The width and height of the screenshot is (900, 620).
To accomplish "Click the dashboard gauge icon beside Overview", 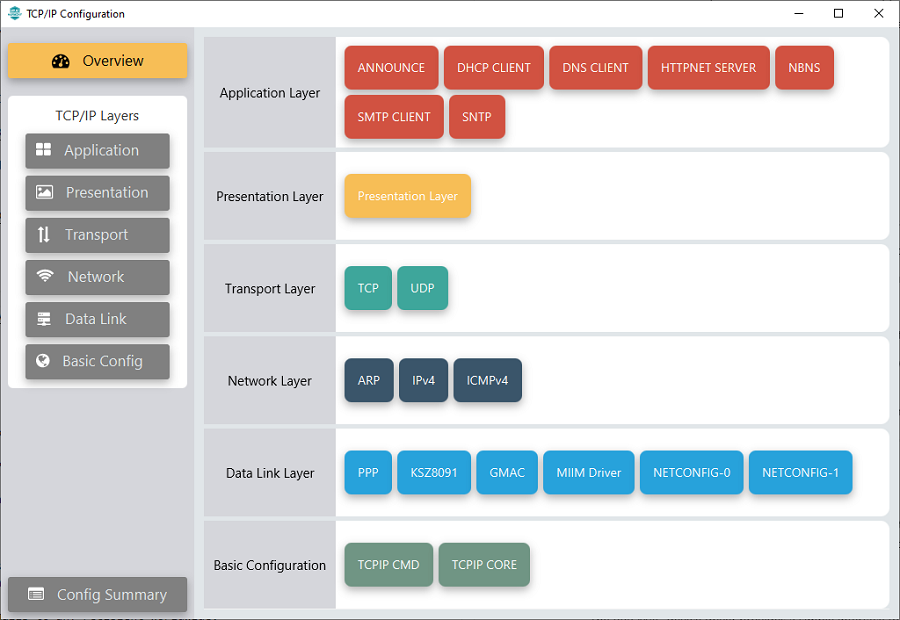I will 61,61.
